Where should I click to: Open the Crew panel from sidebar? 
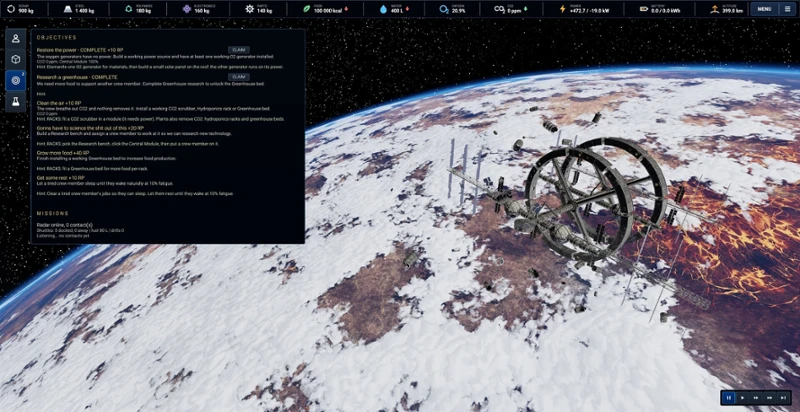point(16,39)
